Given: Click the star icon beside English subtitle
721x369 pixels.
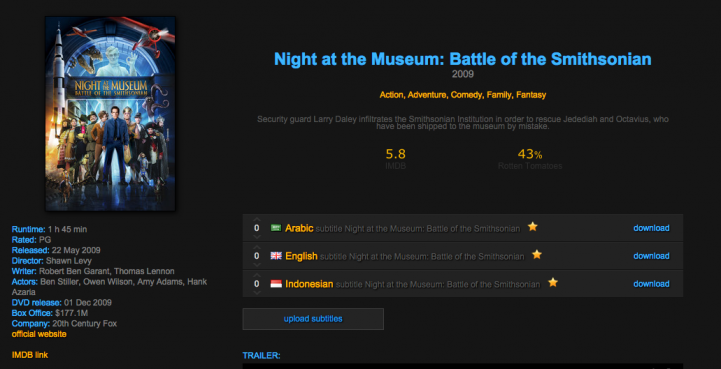Looking at the screenshot, I should [x=537, y=254].
